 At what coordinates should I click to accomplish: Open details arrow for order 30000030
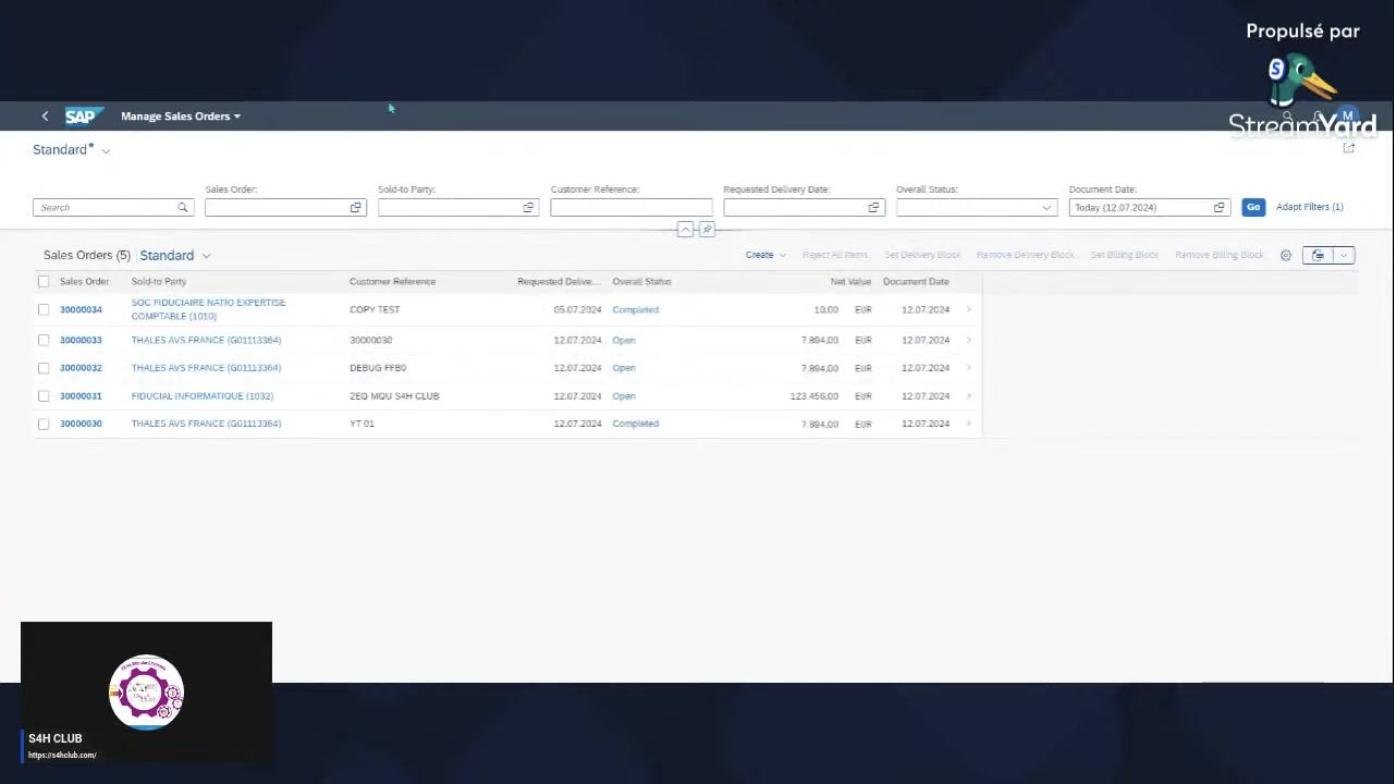tap(968, 424)
